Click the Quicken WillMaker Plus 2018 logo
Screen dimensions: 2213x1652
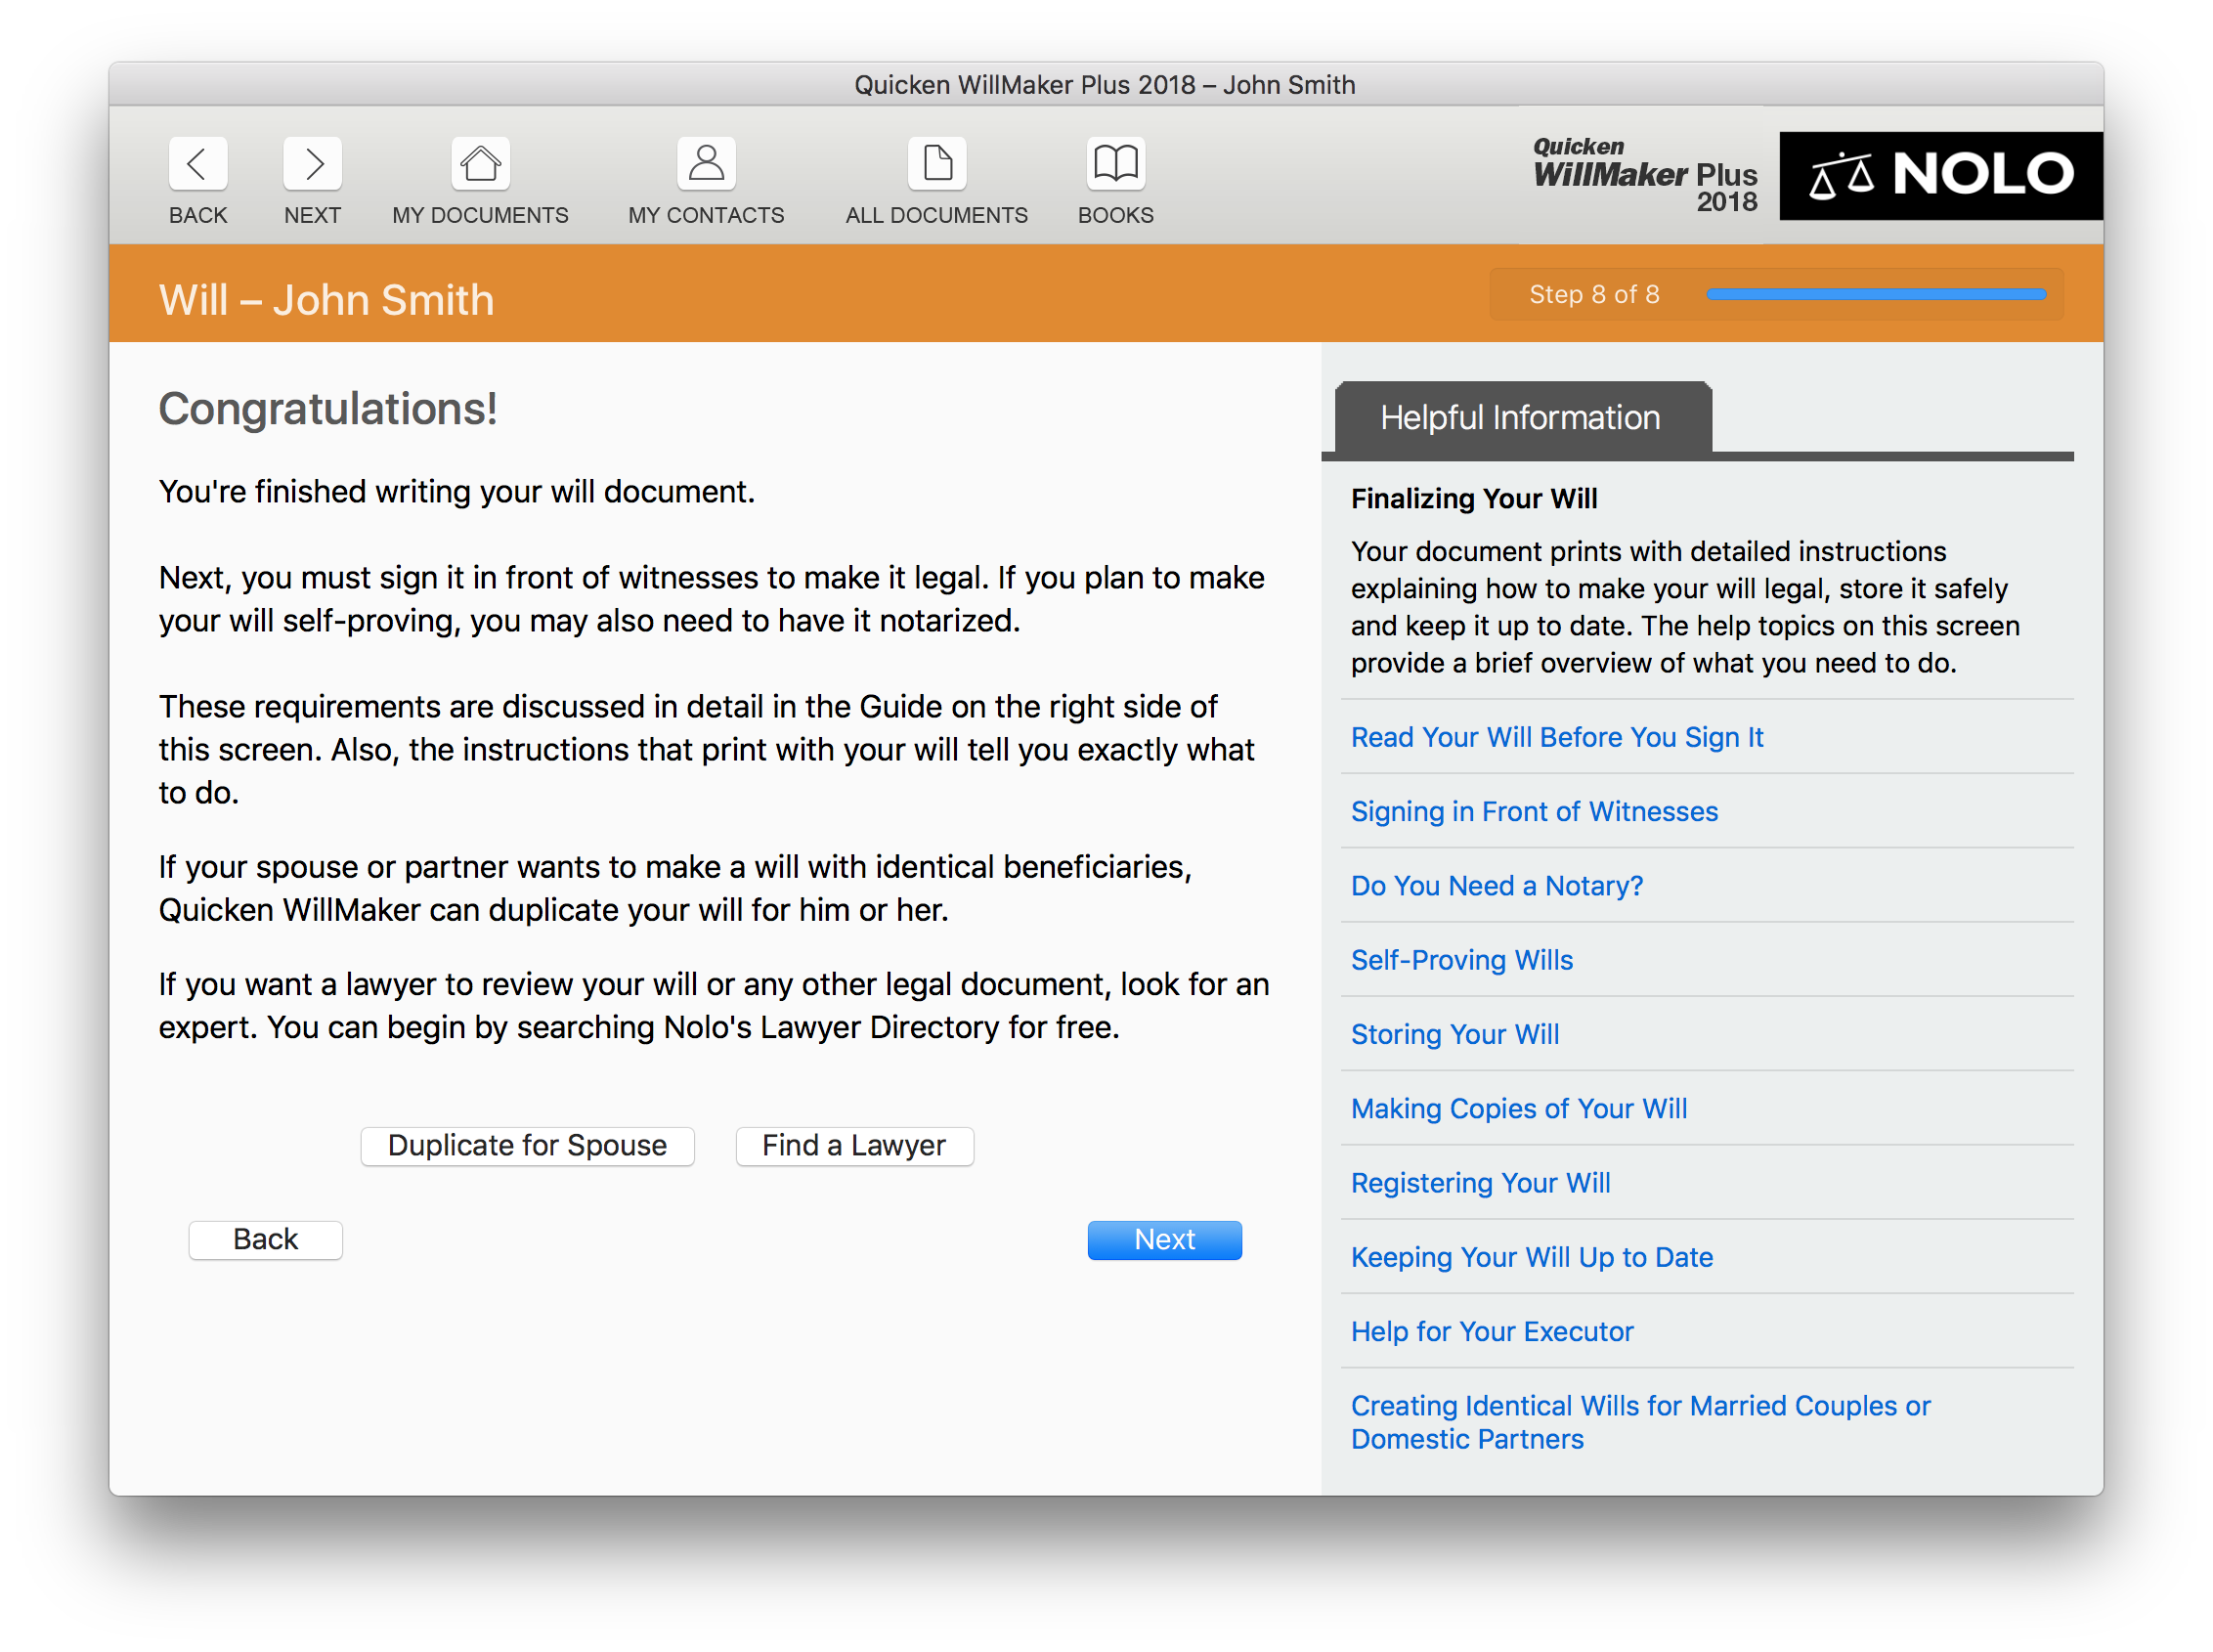coord(1645,175)
